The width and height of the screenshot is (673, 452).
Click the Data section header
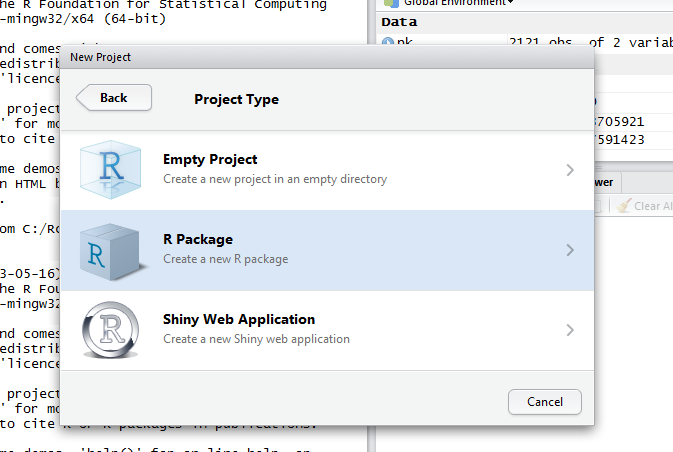click(x=399, y=22)
